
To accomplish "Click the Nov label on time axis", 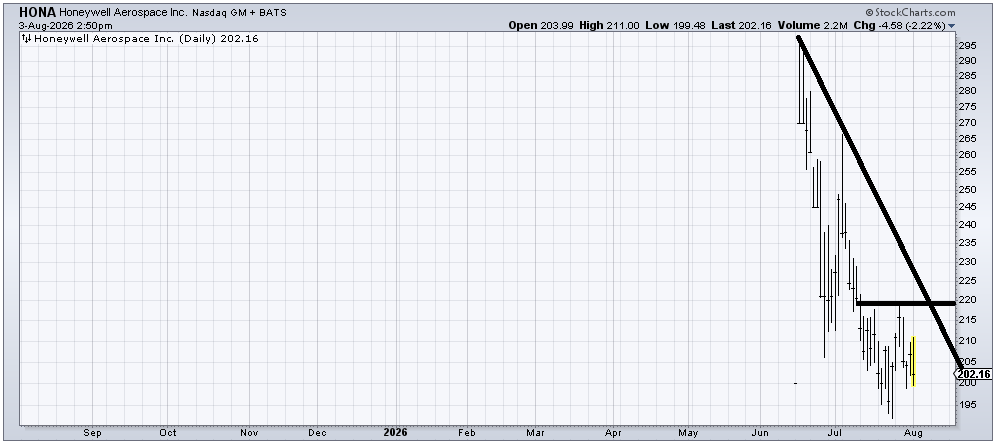I will (x=249, y=433).
